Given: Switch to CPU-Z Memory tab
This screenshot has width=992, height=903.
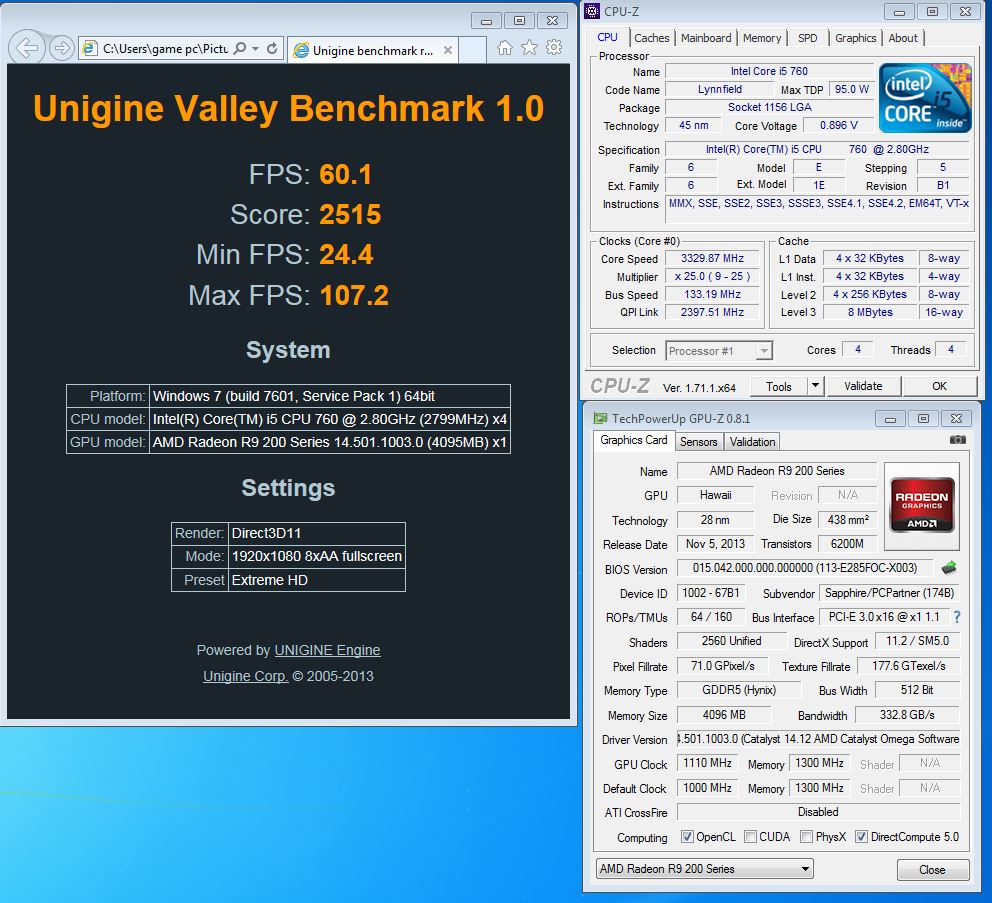Looking at the screenshot, I should [762, 38].
